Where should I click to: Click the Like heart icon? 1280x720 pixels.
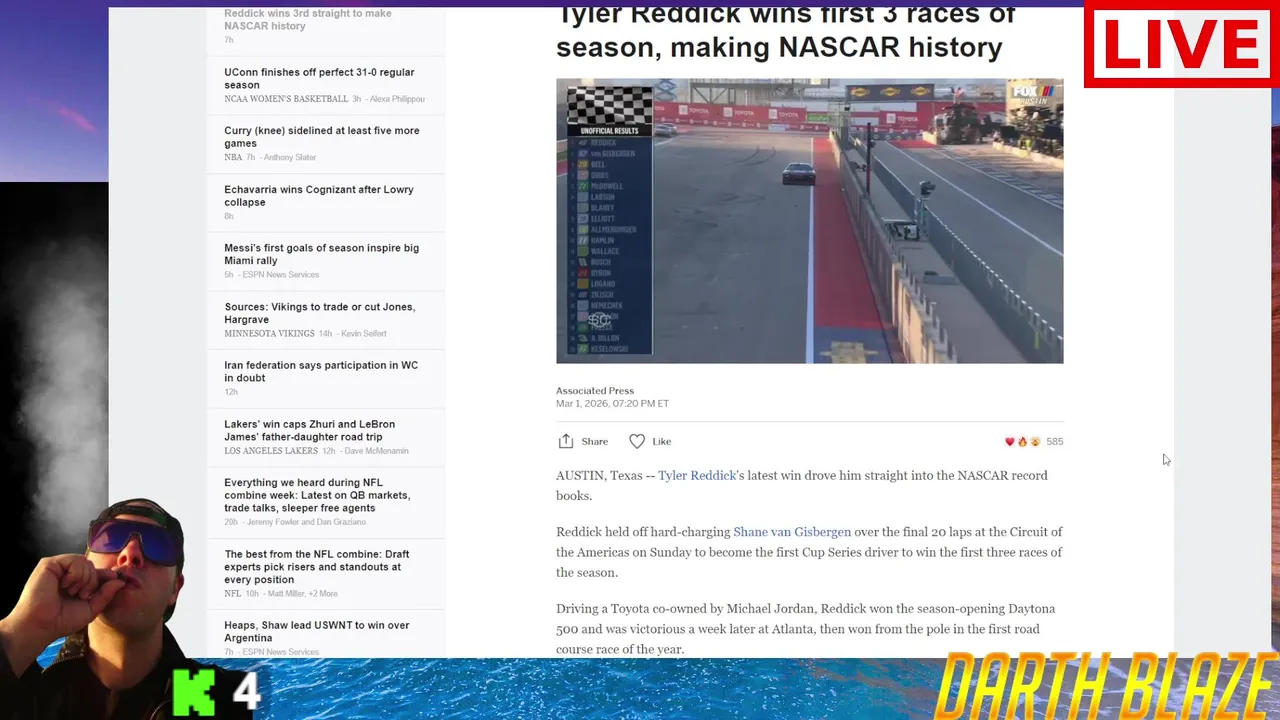637,441
